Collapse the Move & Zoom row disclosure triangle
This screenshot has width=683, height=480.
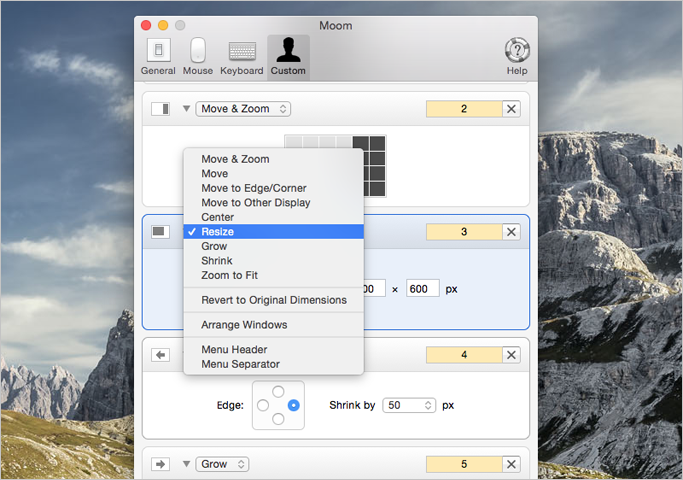point(186,108)
